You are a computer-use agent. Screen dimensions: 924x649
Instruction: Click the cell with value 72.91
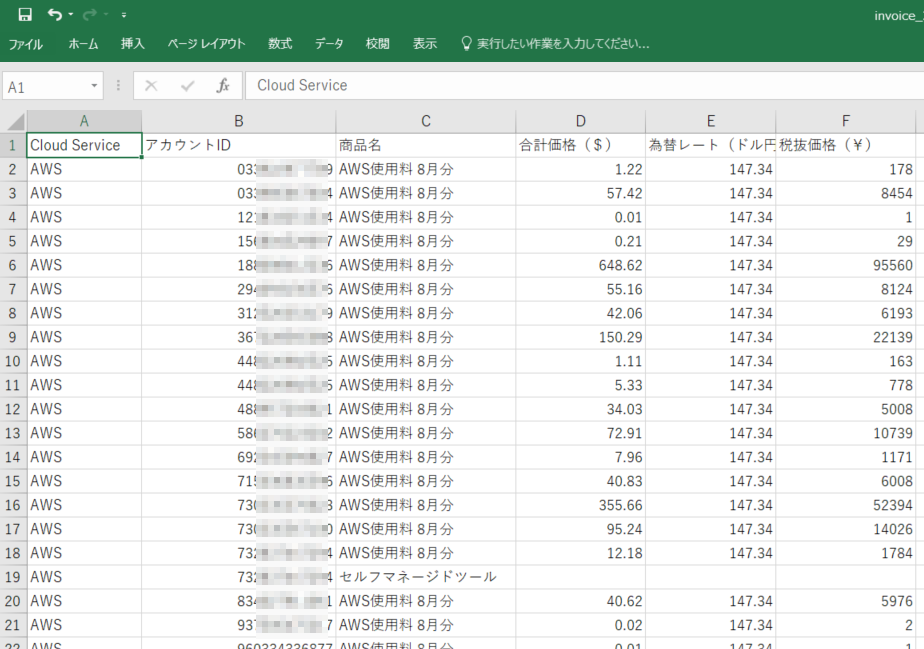pyautogui.click(x=580, y=433)
